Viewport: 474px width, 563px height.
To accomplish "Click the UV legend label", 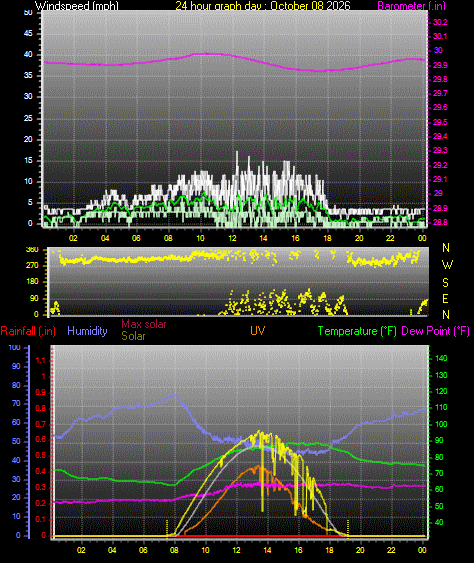I will click(258, 331).
